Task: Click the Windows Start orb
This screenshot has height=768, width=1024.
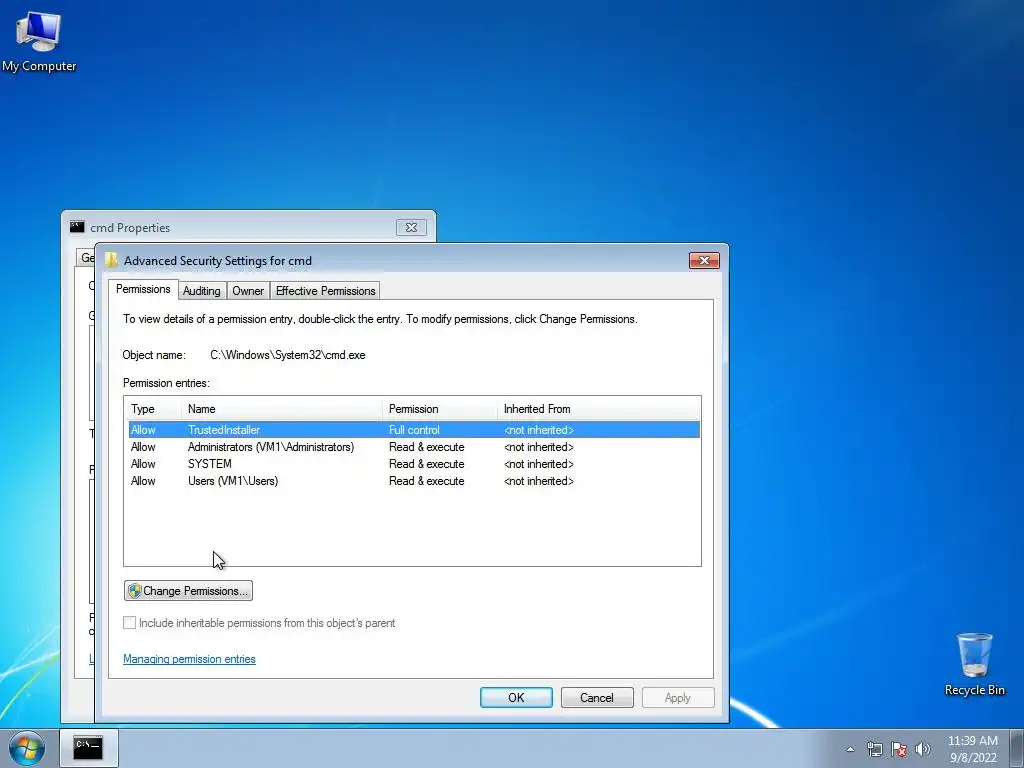Action: click(27, 748)
